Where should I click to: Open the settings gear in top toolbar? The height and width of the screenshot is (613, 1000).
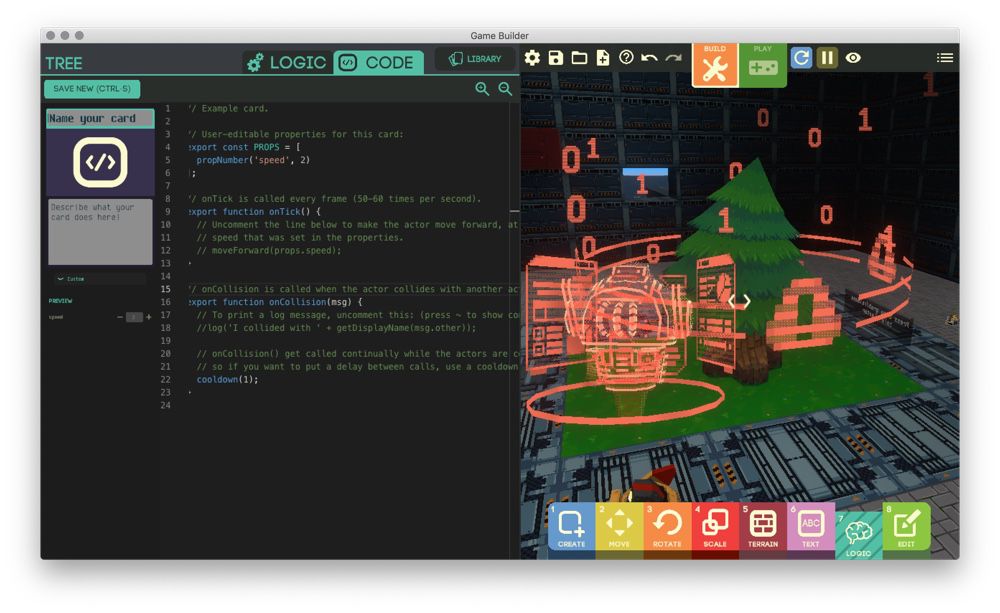point(532,58)
